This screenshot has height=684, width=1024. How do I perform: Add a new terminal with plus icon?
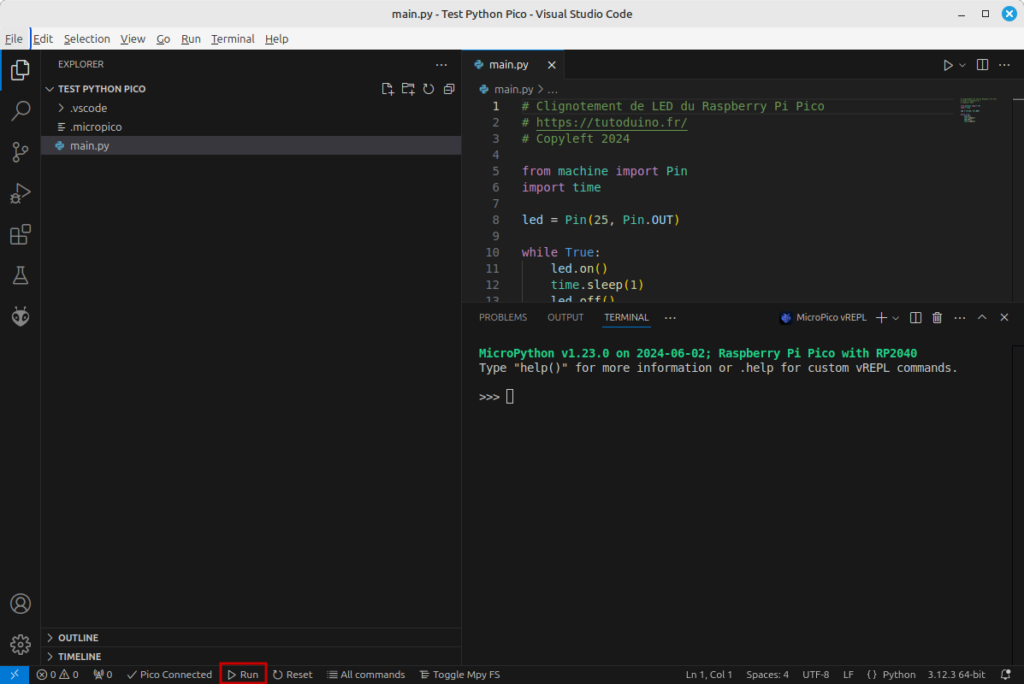click(x=881, y=318)
